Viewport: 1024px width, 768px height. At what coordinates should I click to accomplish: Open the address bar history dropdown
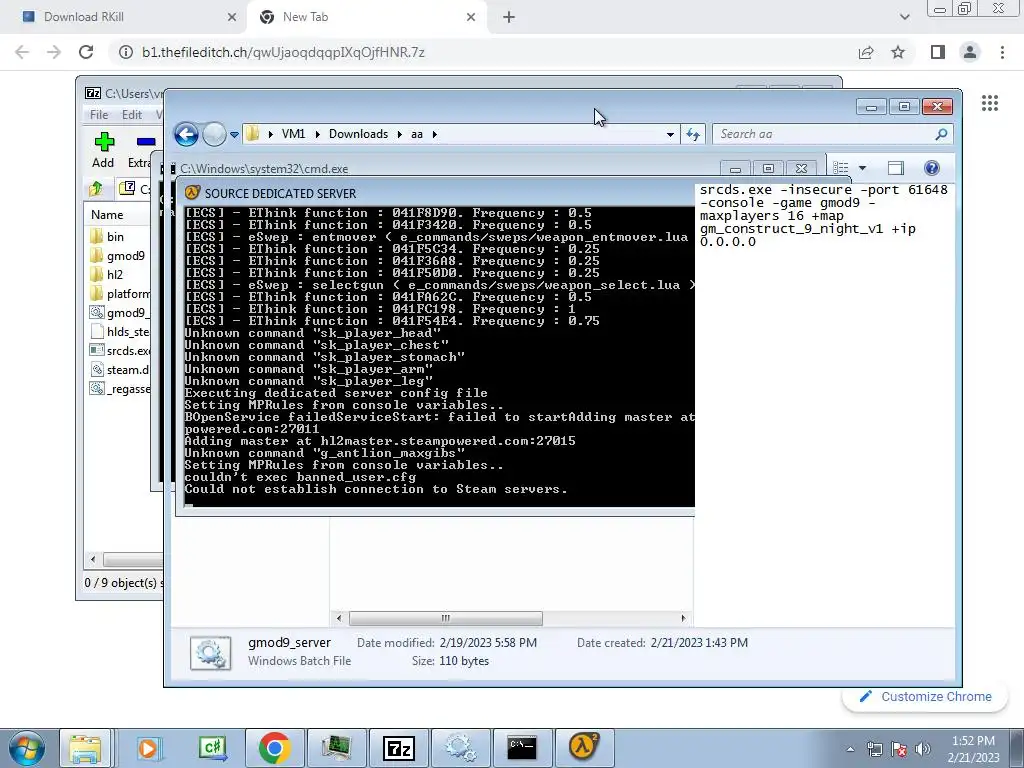click(670, 135)
